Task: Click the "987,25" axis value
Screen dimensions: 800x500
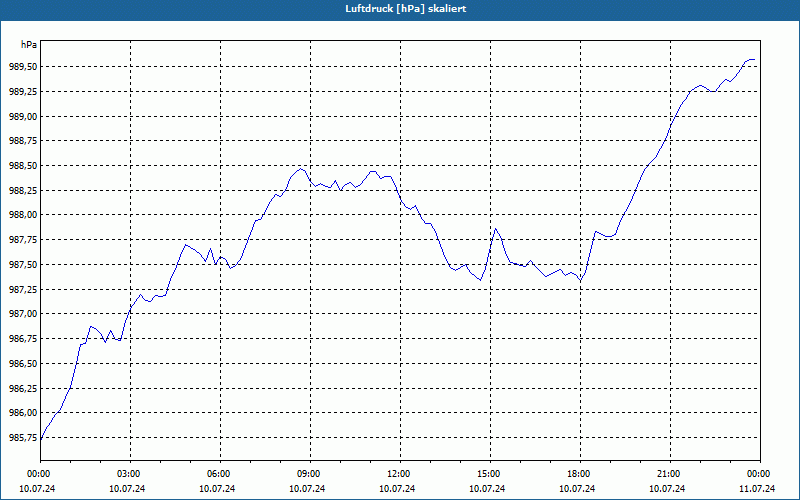Action: 23,290
